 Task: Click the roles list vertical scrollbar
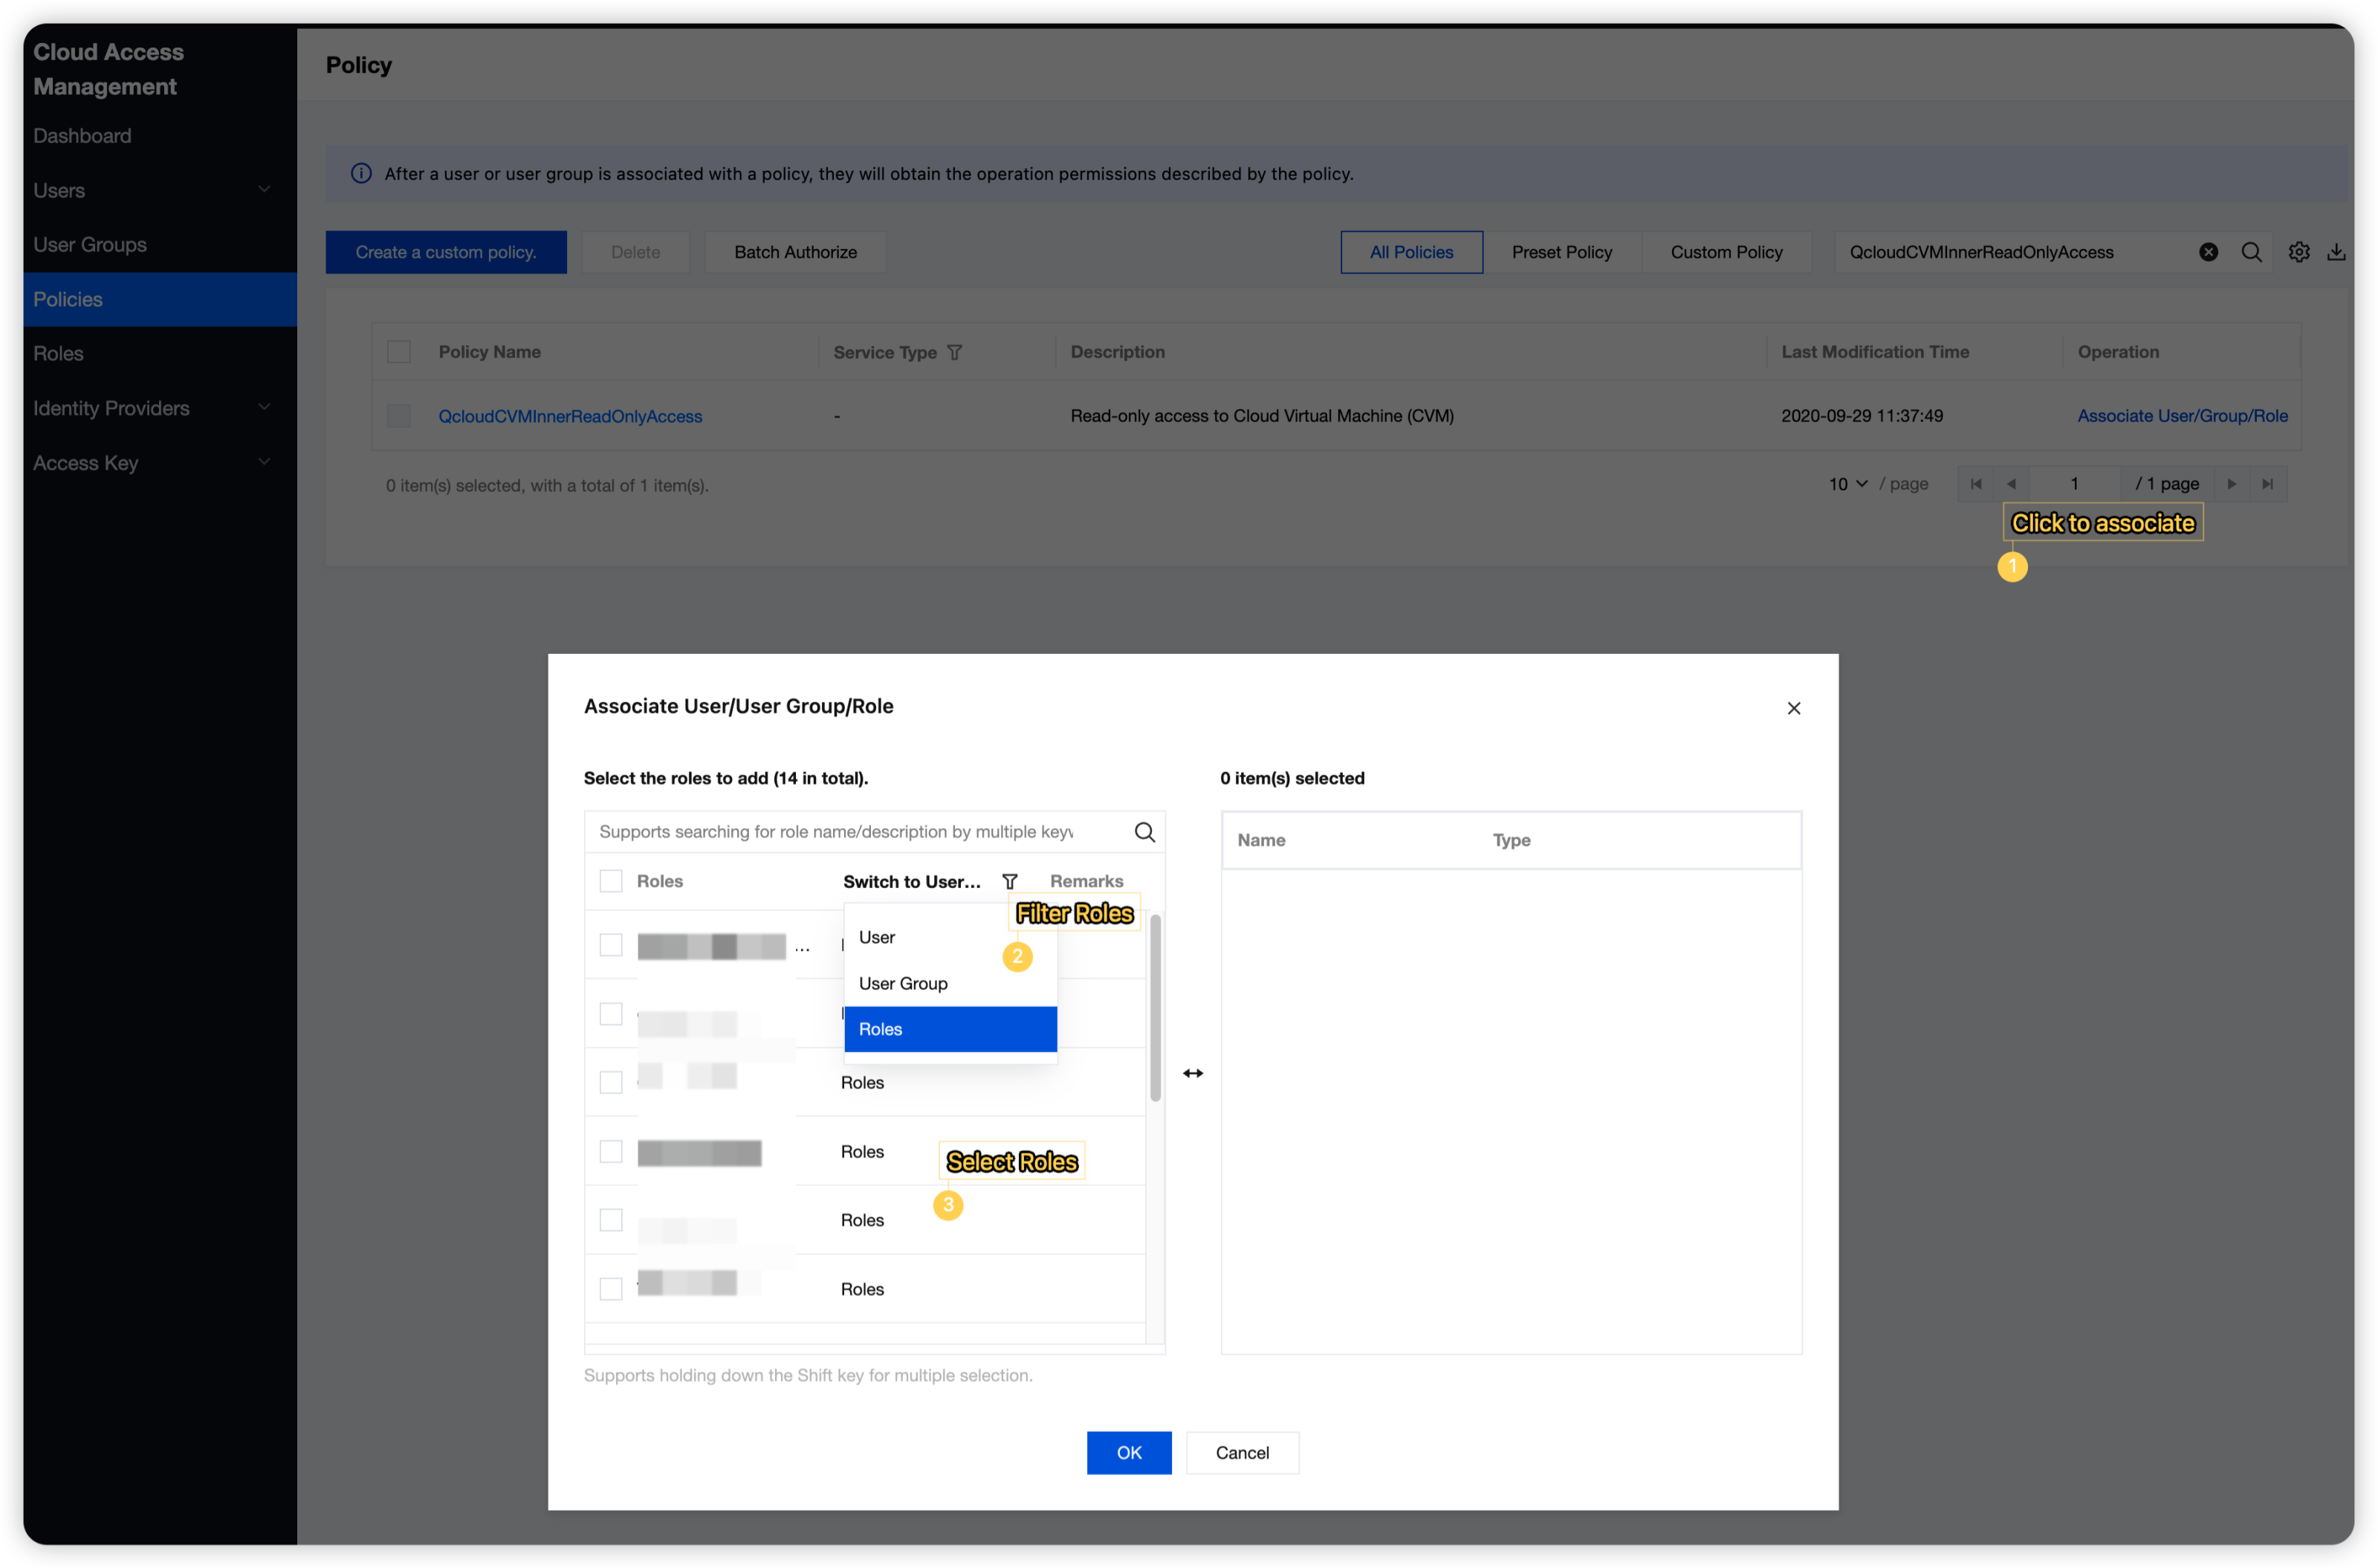click(1155, 1006)
